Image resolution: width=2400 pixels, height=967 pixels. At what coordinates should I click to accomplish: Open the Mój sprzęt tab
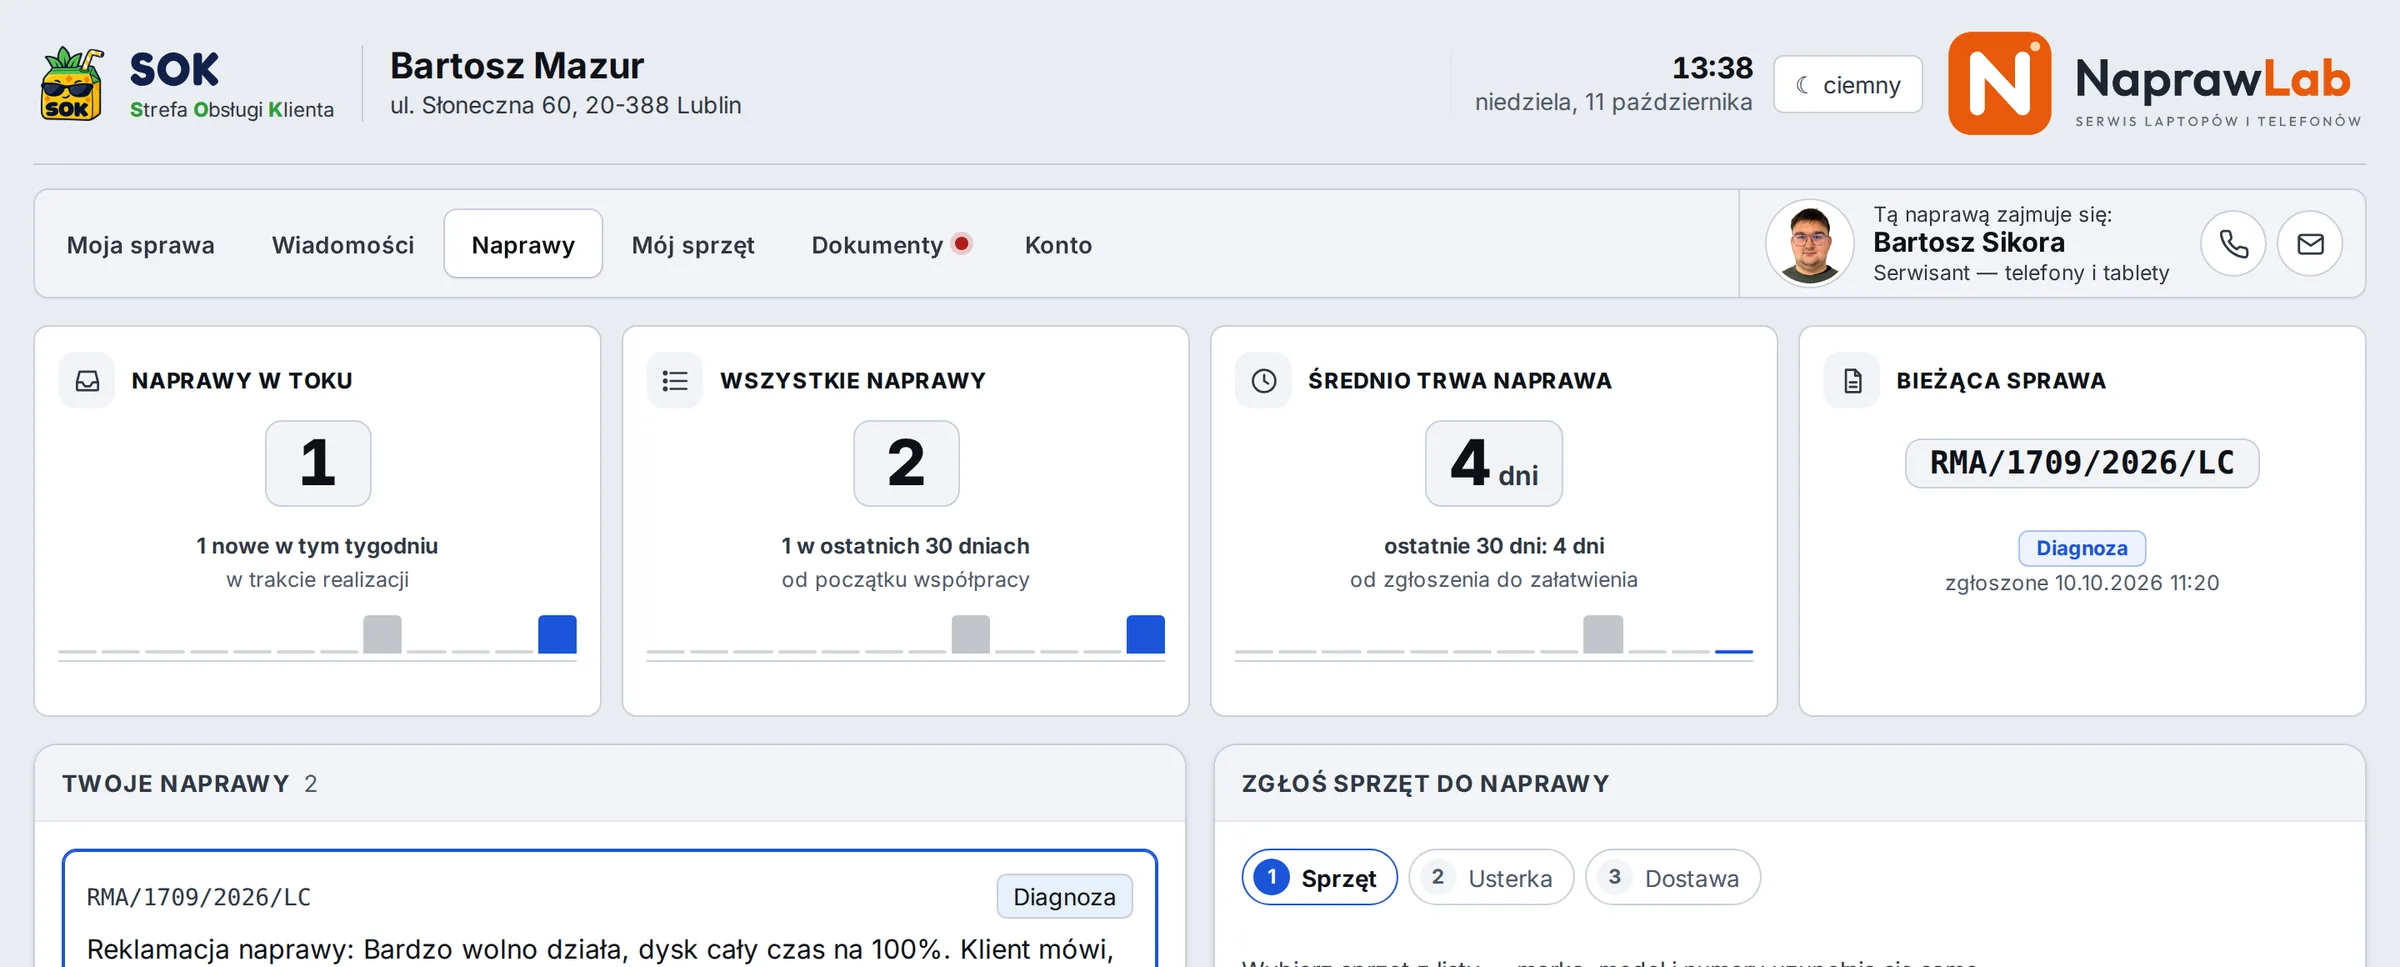pyautogui.click(x=693, y=245)
